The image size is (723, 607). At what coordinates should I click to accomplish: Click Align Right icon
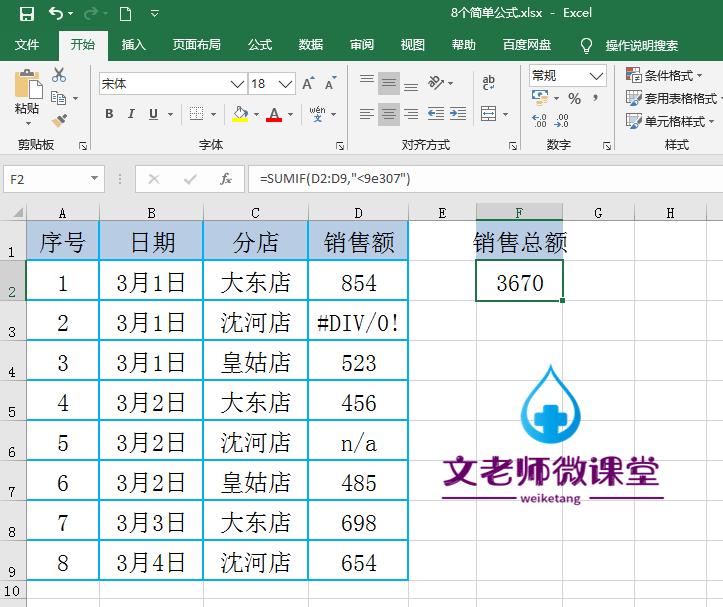(x=411, y=113)
